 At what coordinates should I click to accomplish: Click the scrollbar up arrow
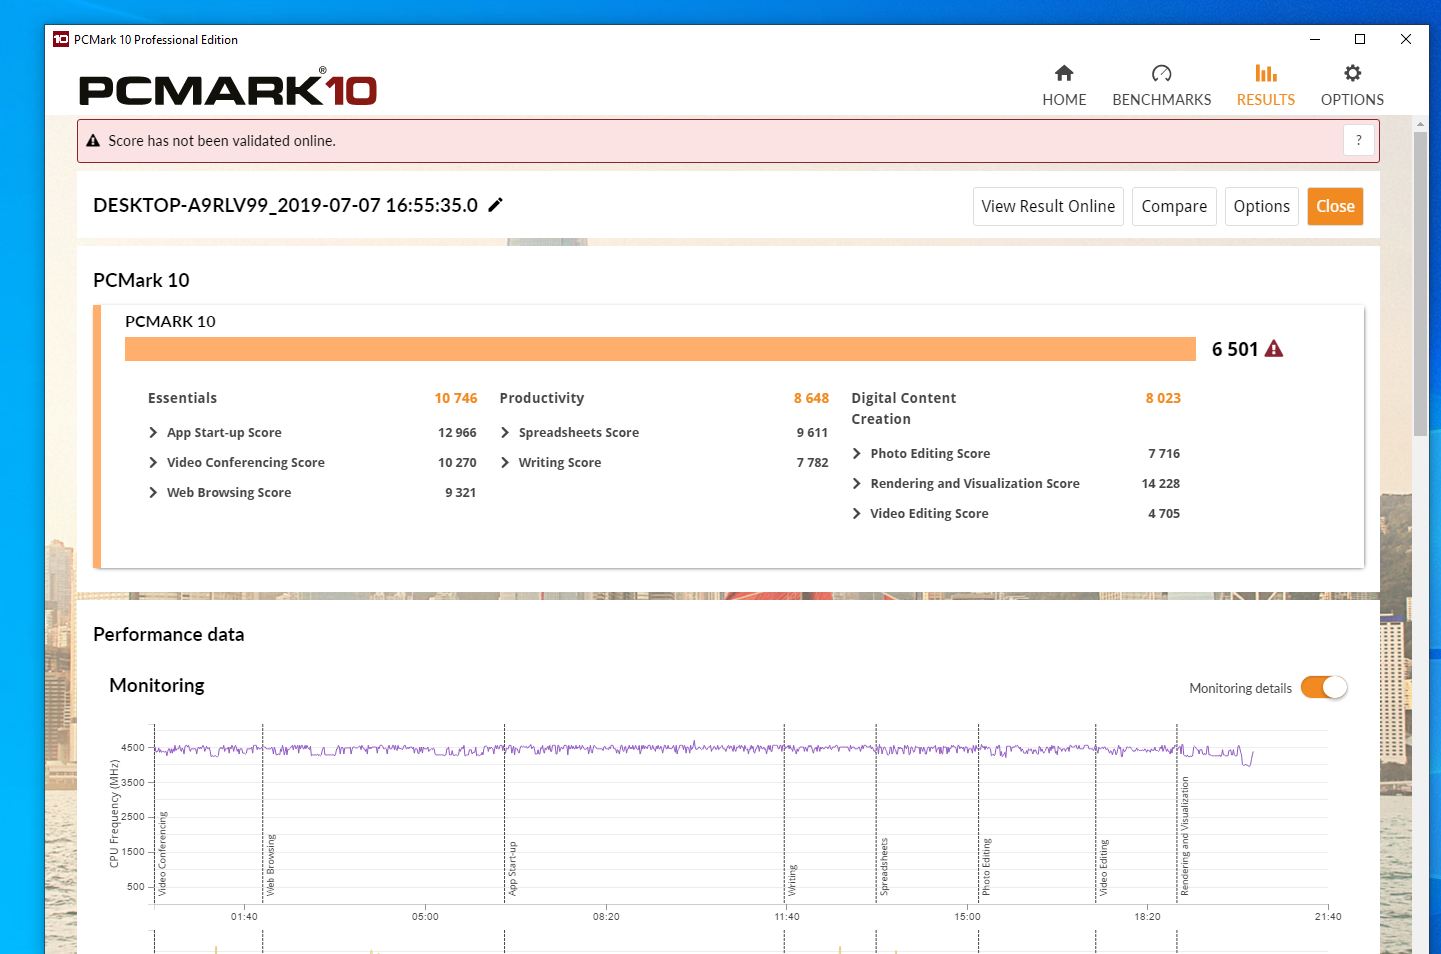click(x=1420, y=124)
